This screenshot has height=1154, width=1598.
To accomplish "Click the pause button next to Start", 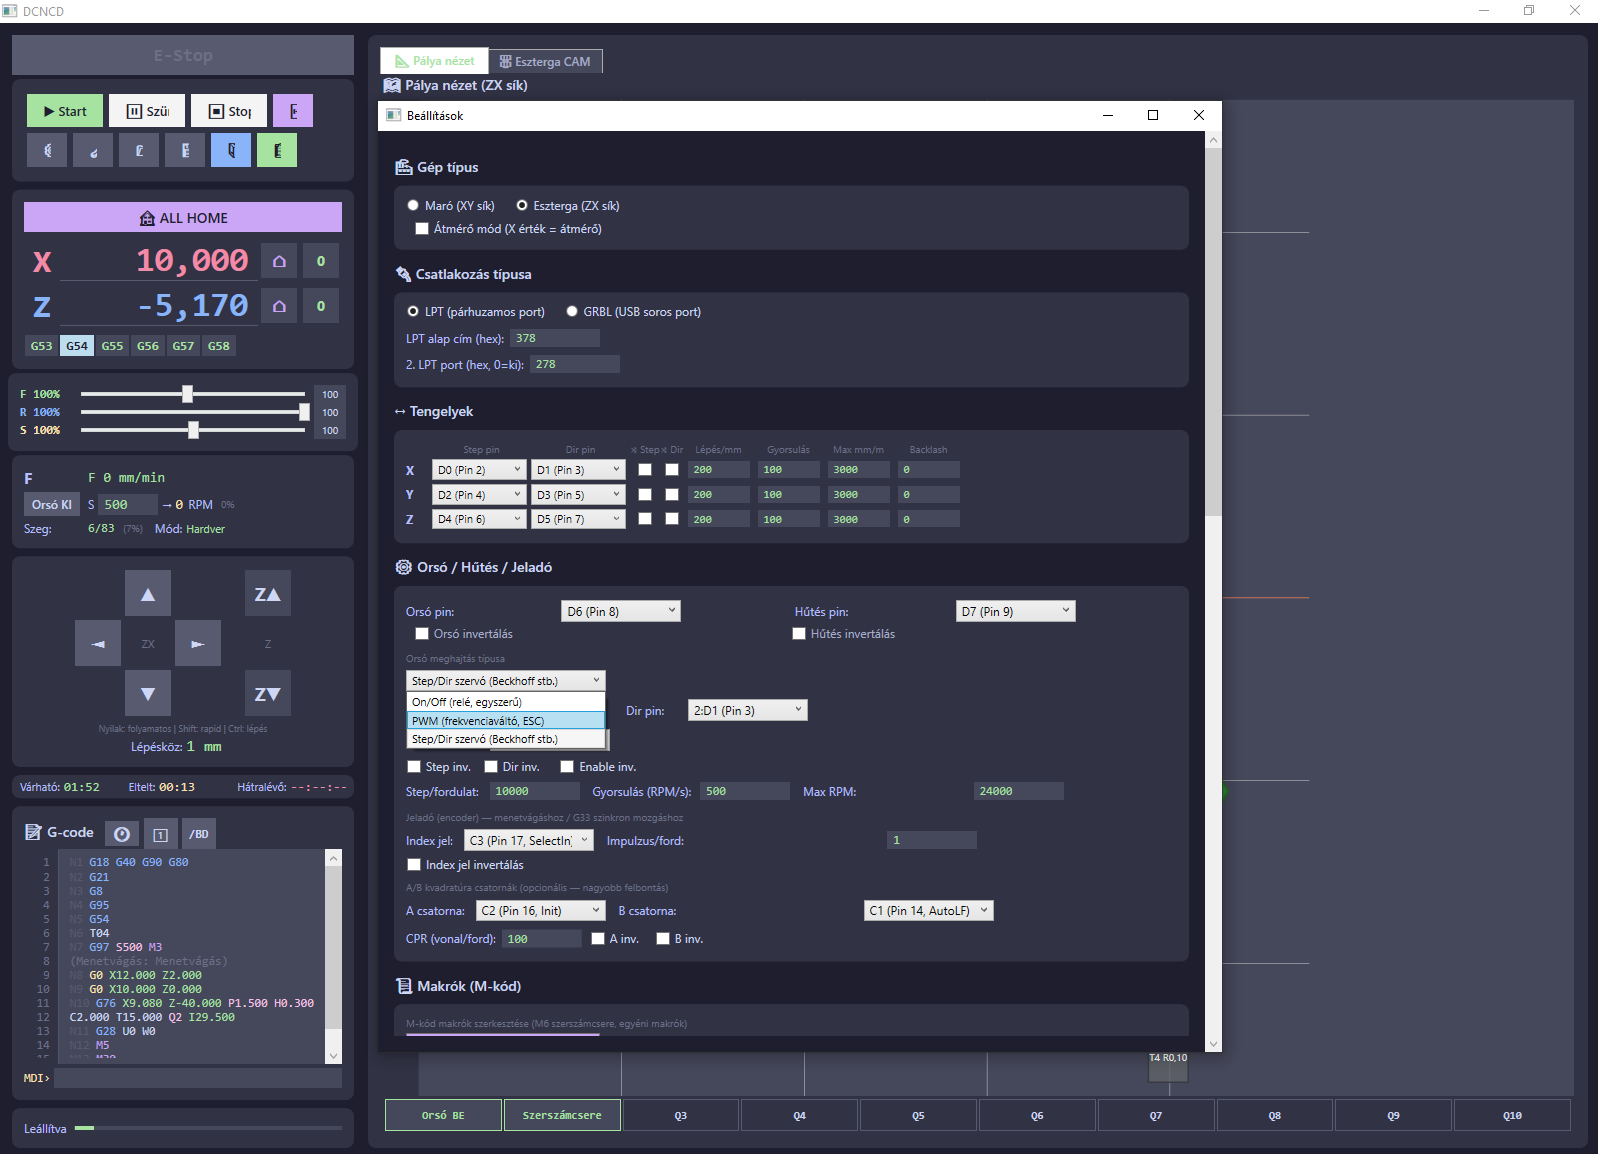I will pyautogui.click(x=147, y=111).
